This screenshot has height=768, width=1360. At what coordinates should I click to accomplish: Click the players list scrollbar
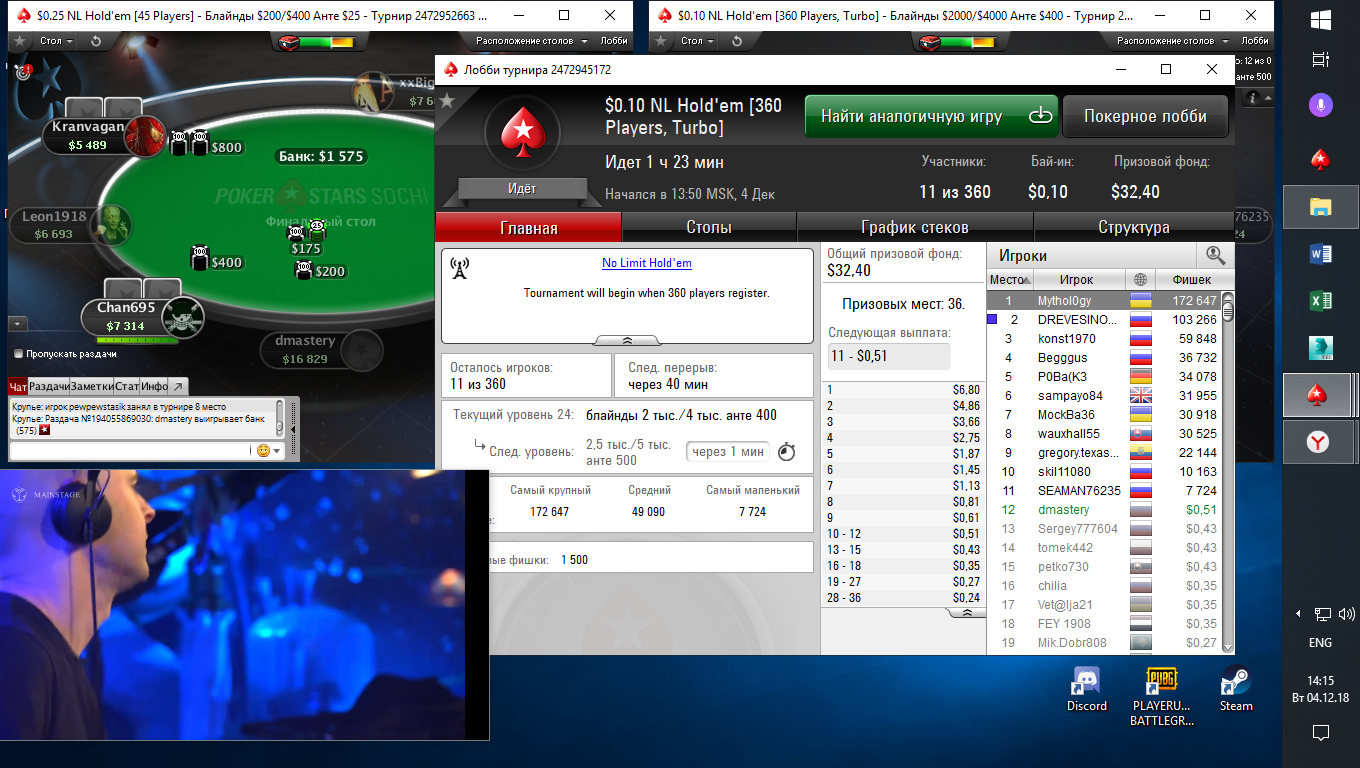click(x=1228, y=472)
